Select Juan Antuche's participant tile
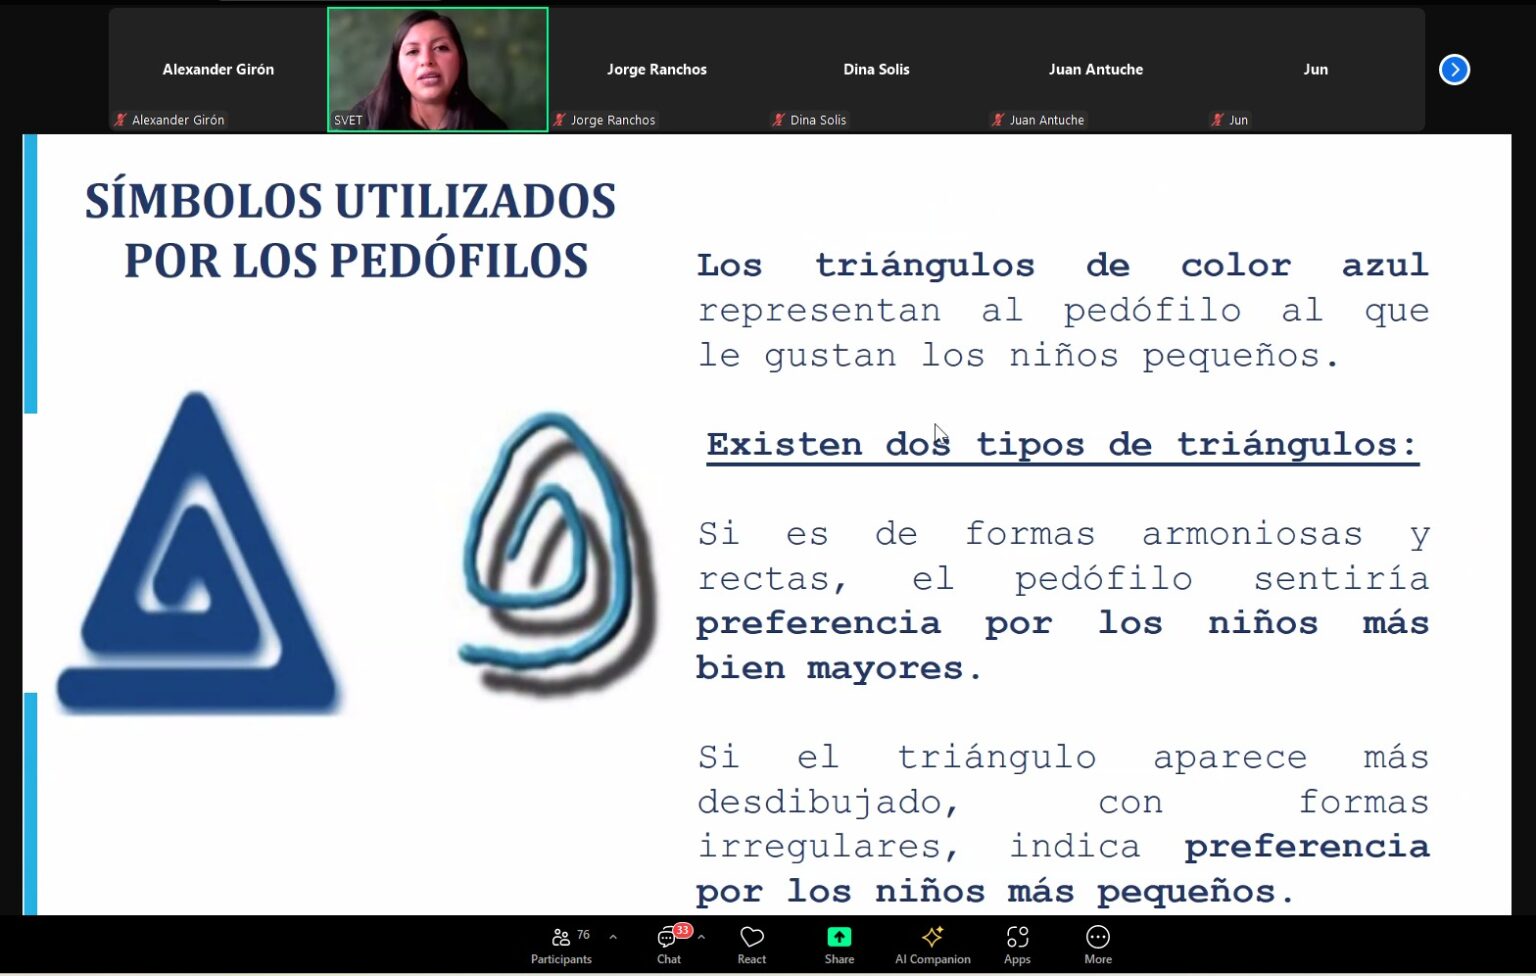The width and height of the screenshot is (1536, 976). (1095, 69)
